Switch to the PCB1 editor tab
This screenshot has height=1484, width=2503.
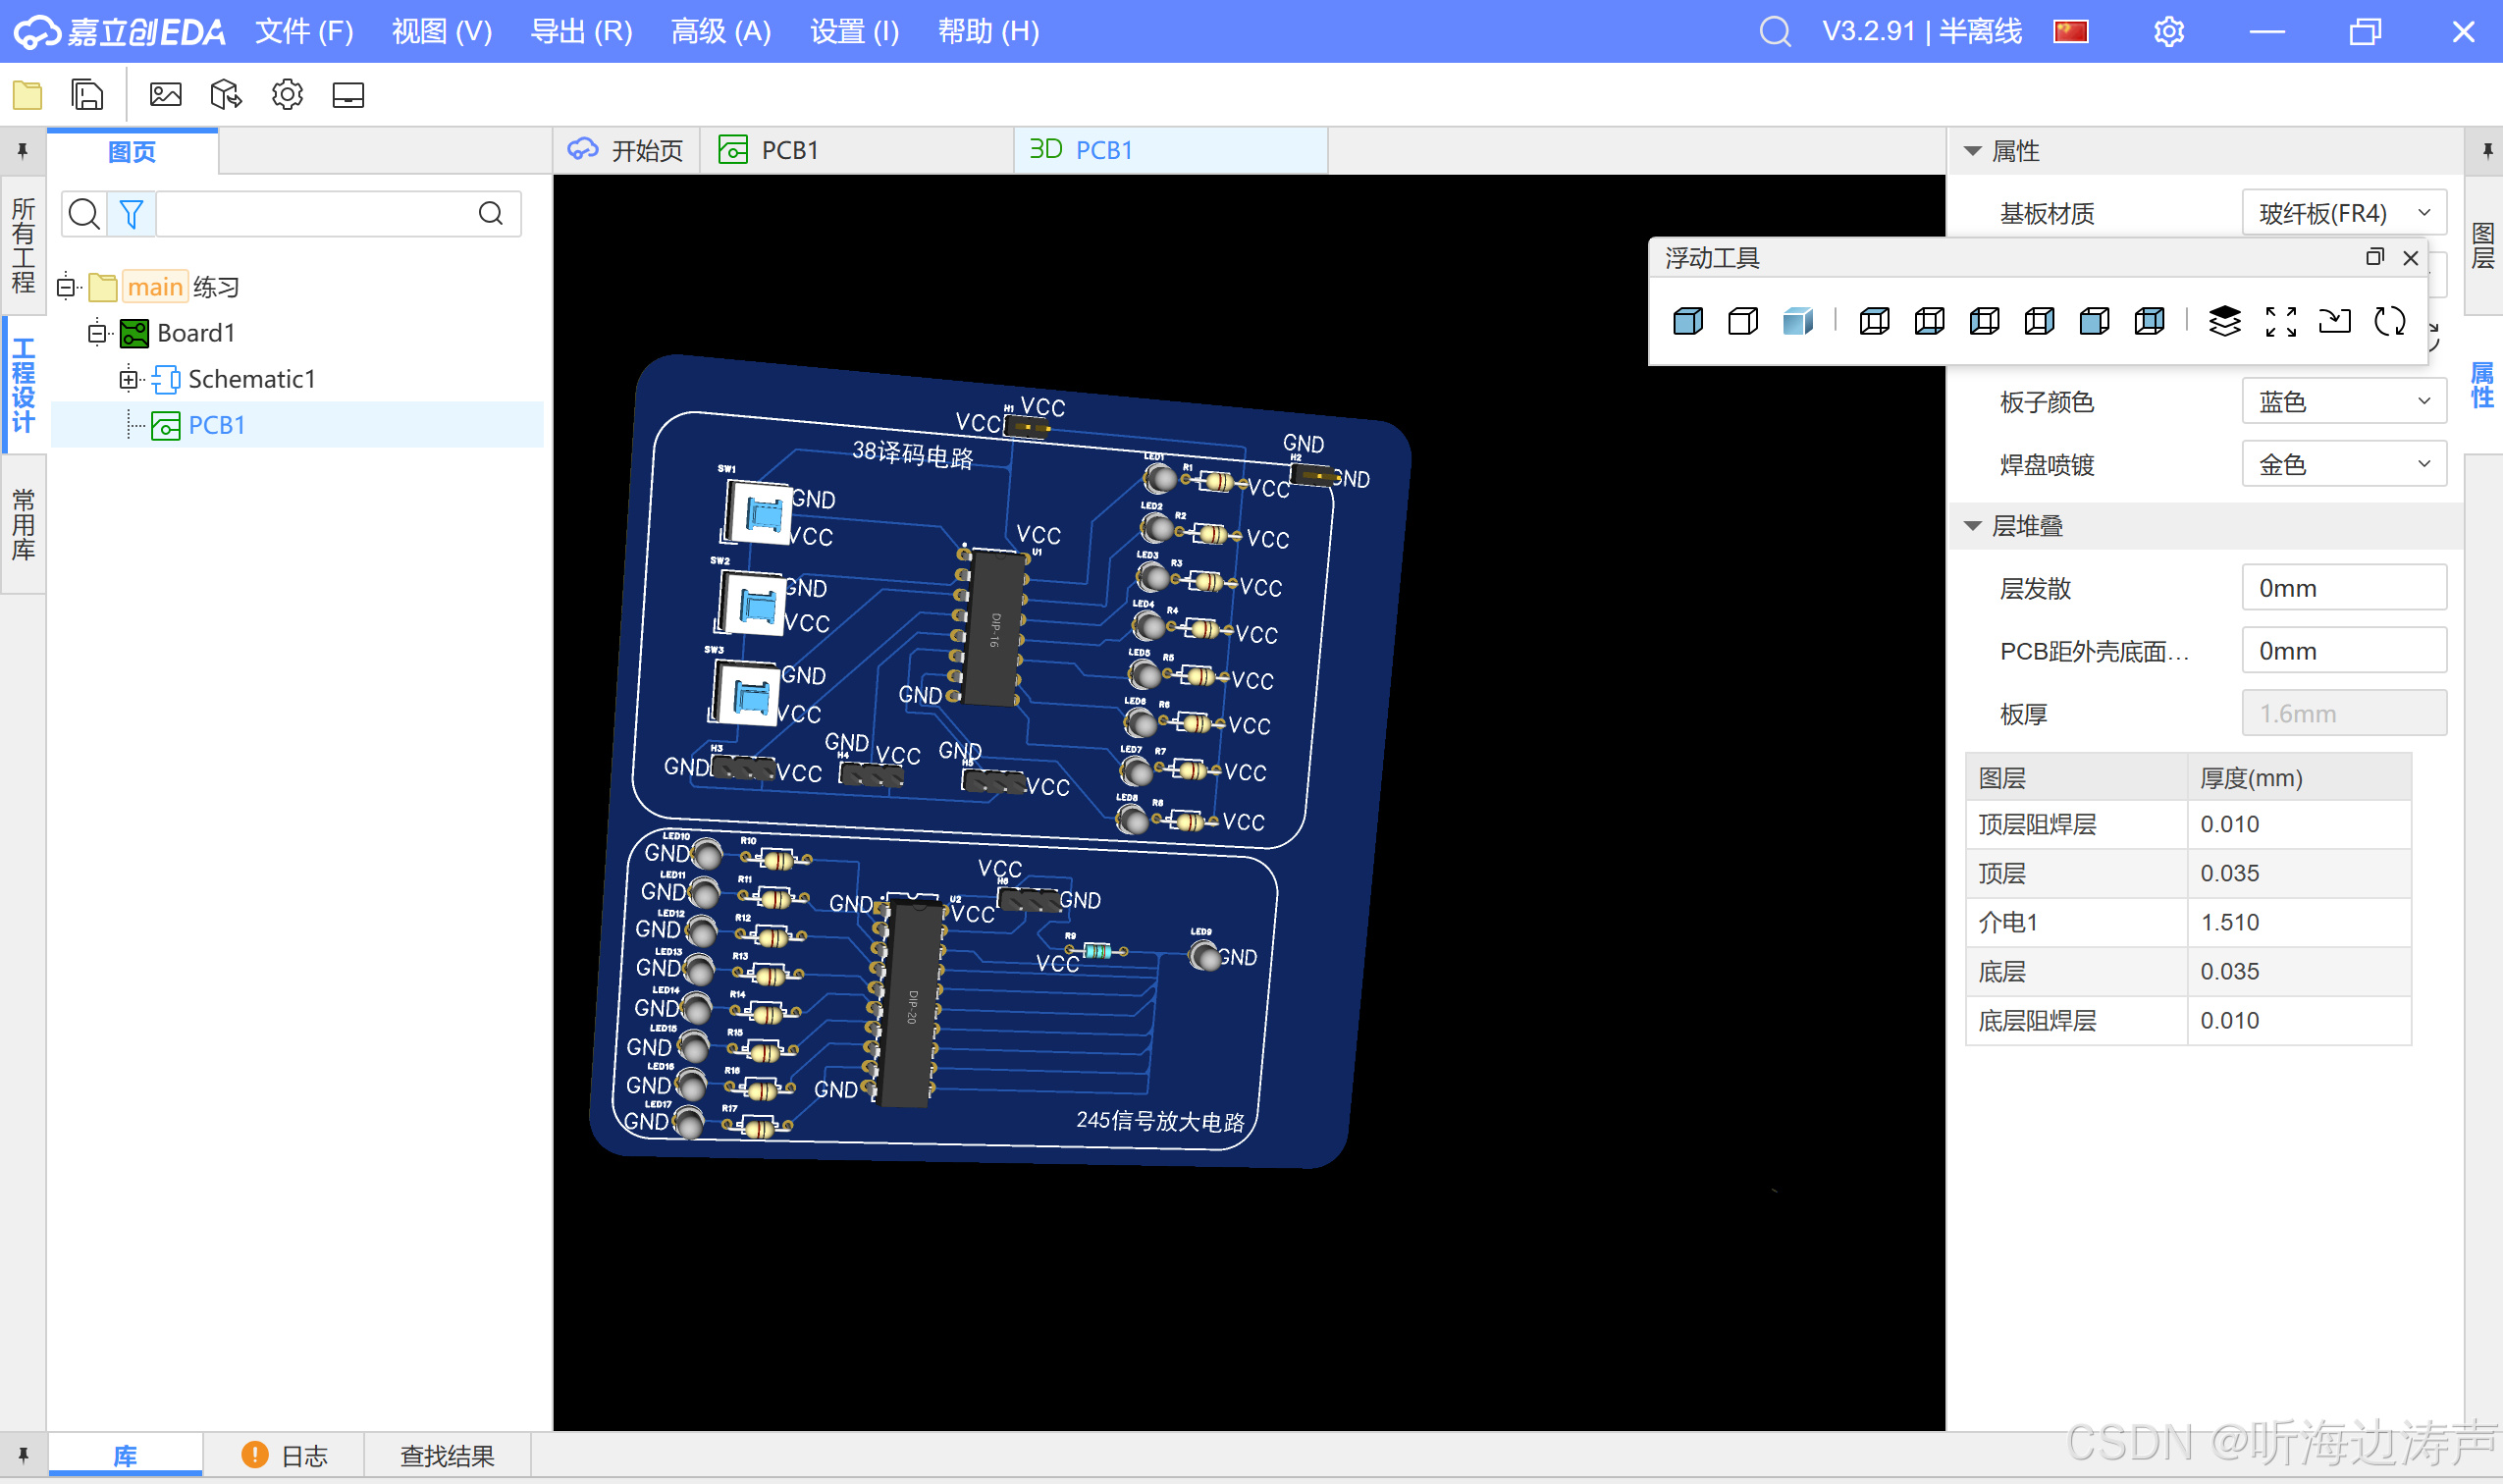click(x=858, y=150)
